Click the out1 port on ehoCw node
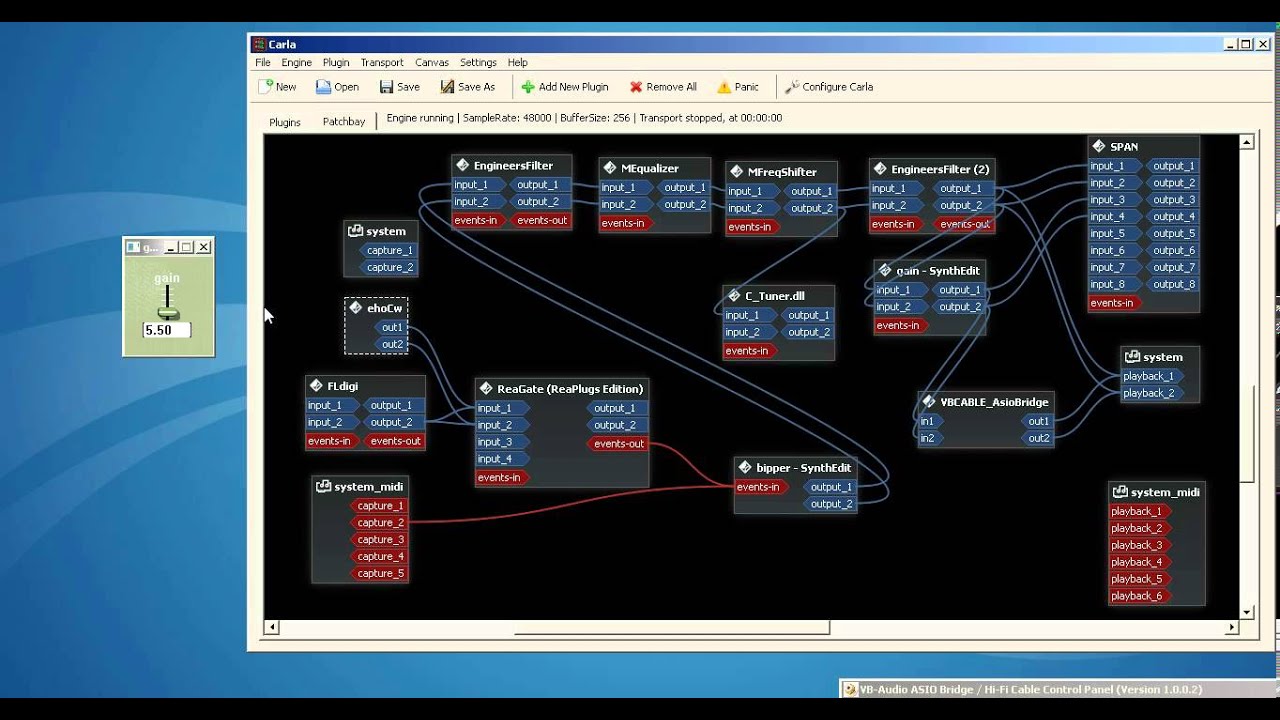The image size is (1280, 720). [391, 328]
